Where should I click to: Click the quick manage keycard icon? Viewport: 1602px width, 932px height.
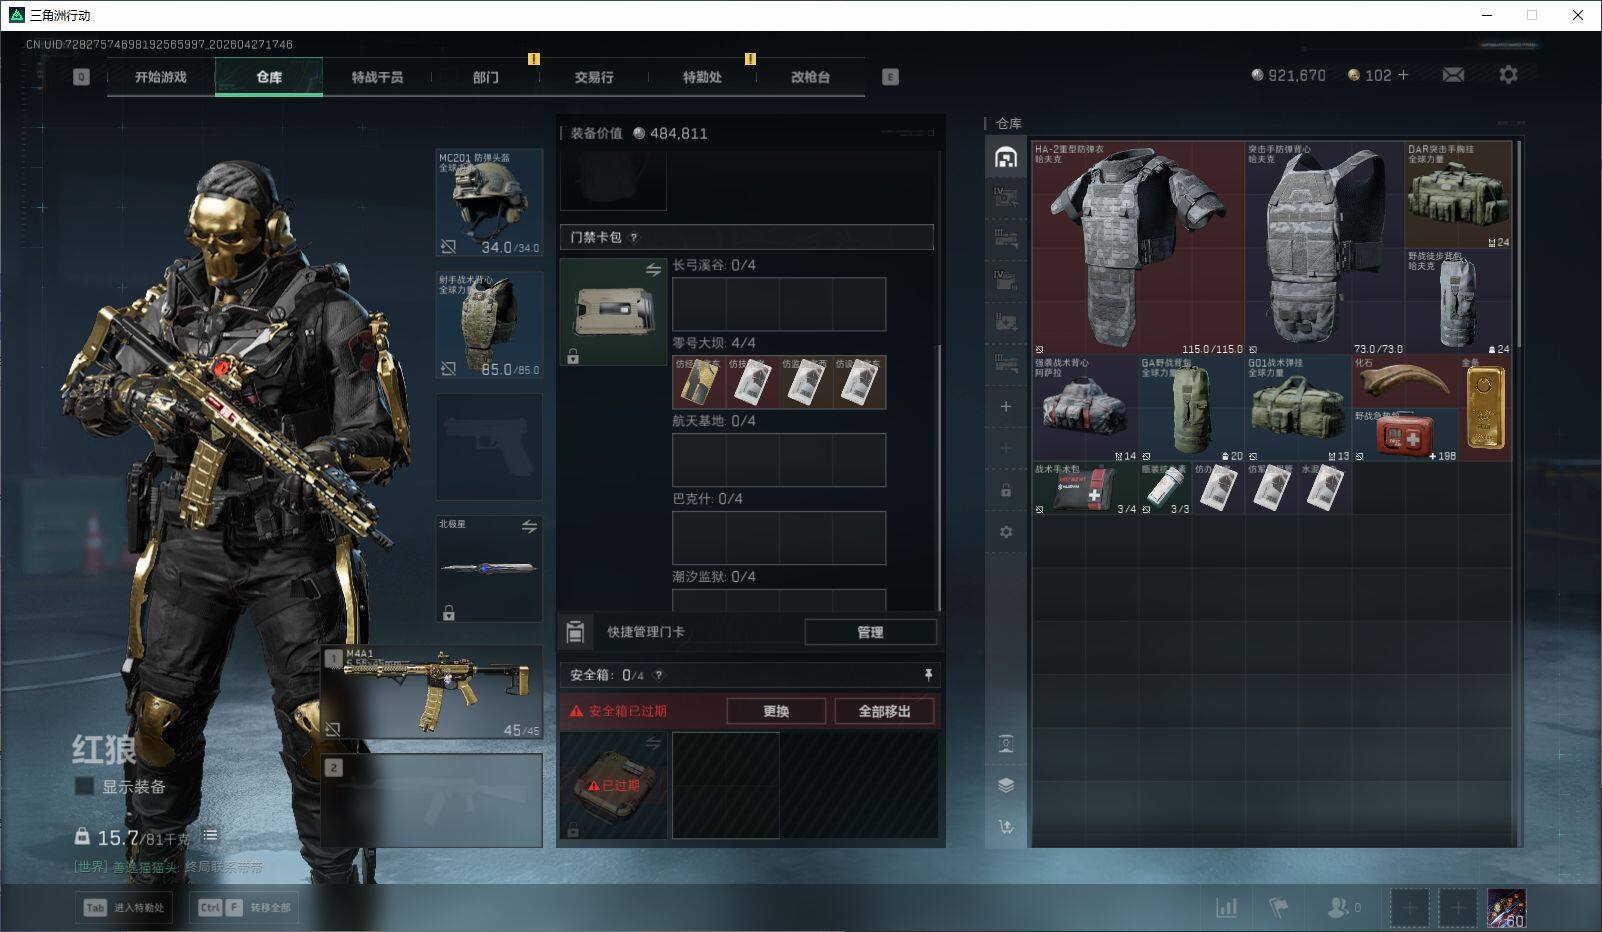(575, 632)
